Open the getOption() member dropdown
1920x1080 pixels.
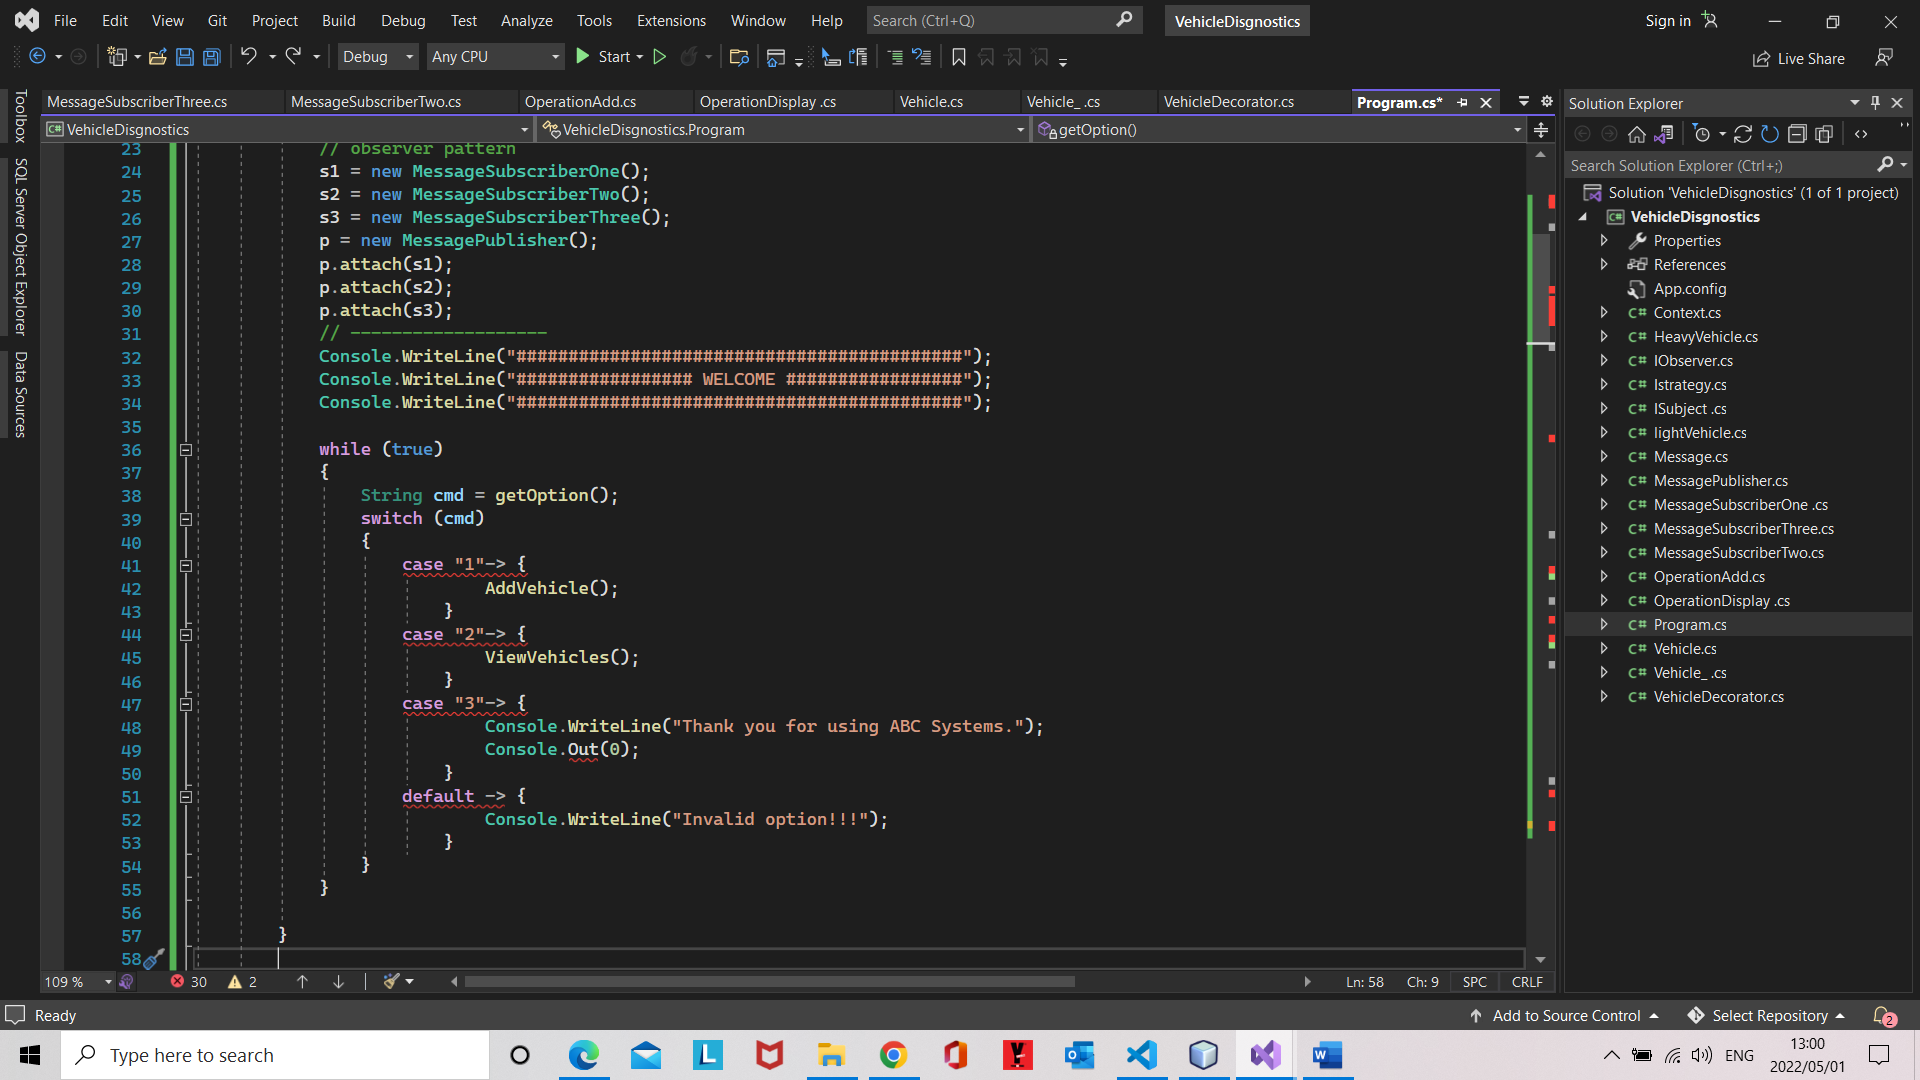pyautogui.click(x=1517, y=130)
